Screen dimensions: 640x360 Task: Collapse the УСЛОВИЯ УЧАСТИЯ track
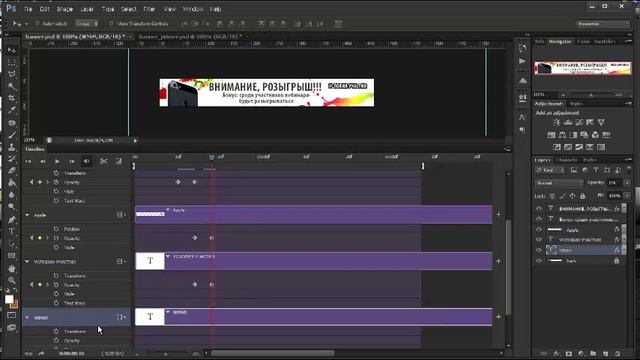coord(27,262)
